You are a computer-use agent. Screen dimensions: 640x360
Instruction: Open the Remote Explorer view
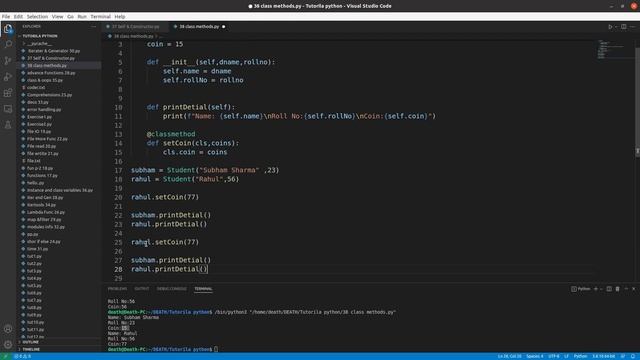pos(8,109)
